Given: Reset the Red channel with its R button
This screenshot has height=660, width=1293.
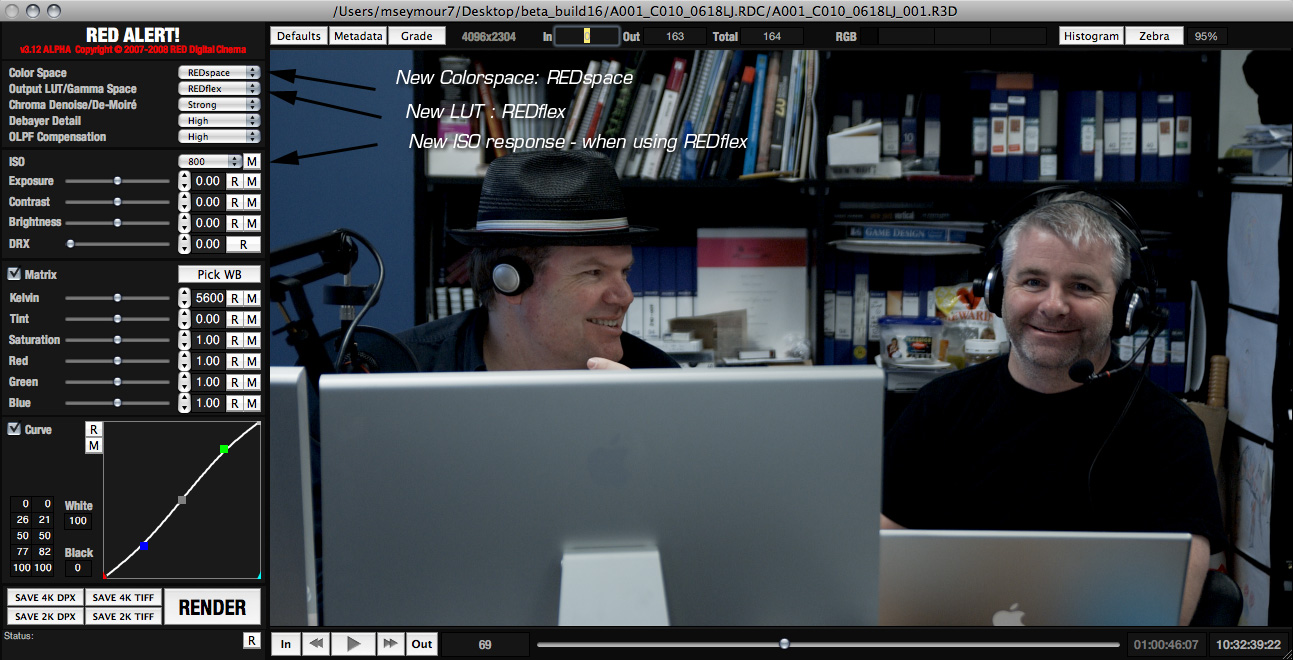Looking at the screenshot, I should [234, 361].
